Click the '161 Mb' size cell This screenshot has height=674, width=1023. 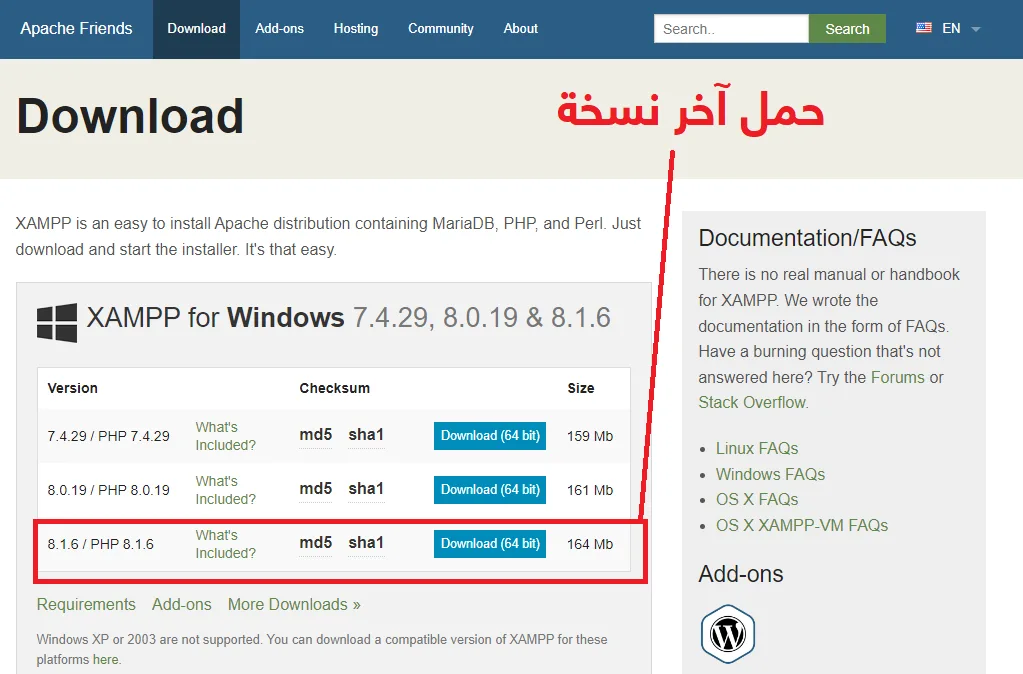pos(590,491)
